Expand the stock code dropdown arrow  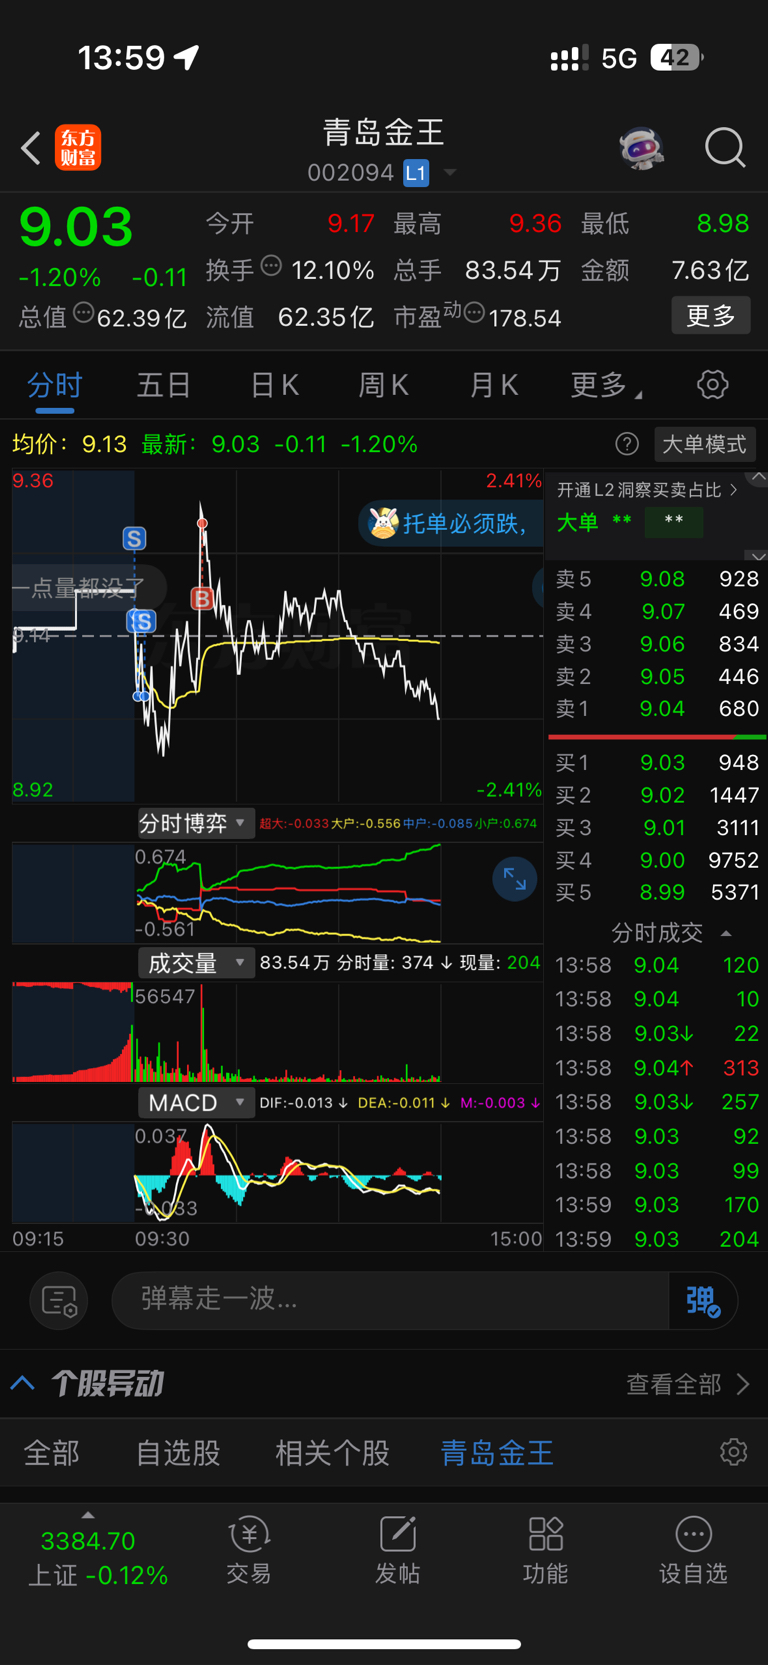tap(450, 173)
